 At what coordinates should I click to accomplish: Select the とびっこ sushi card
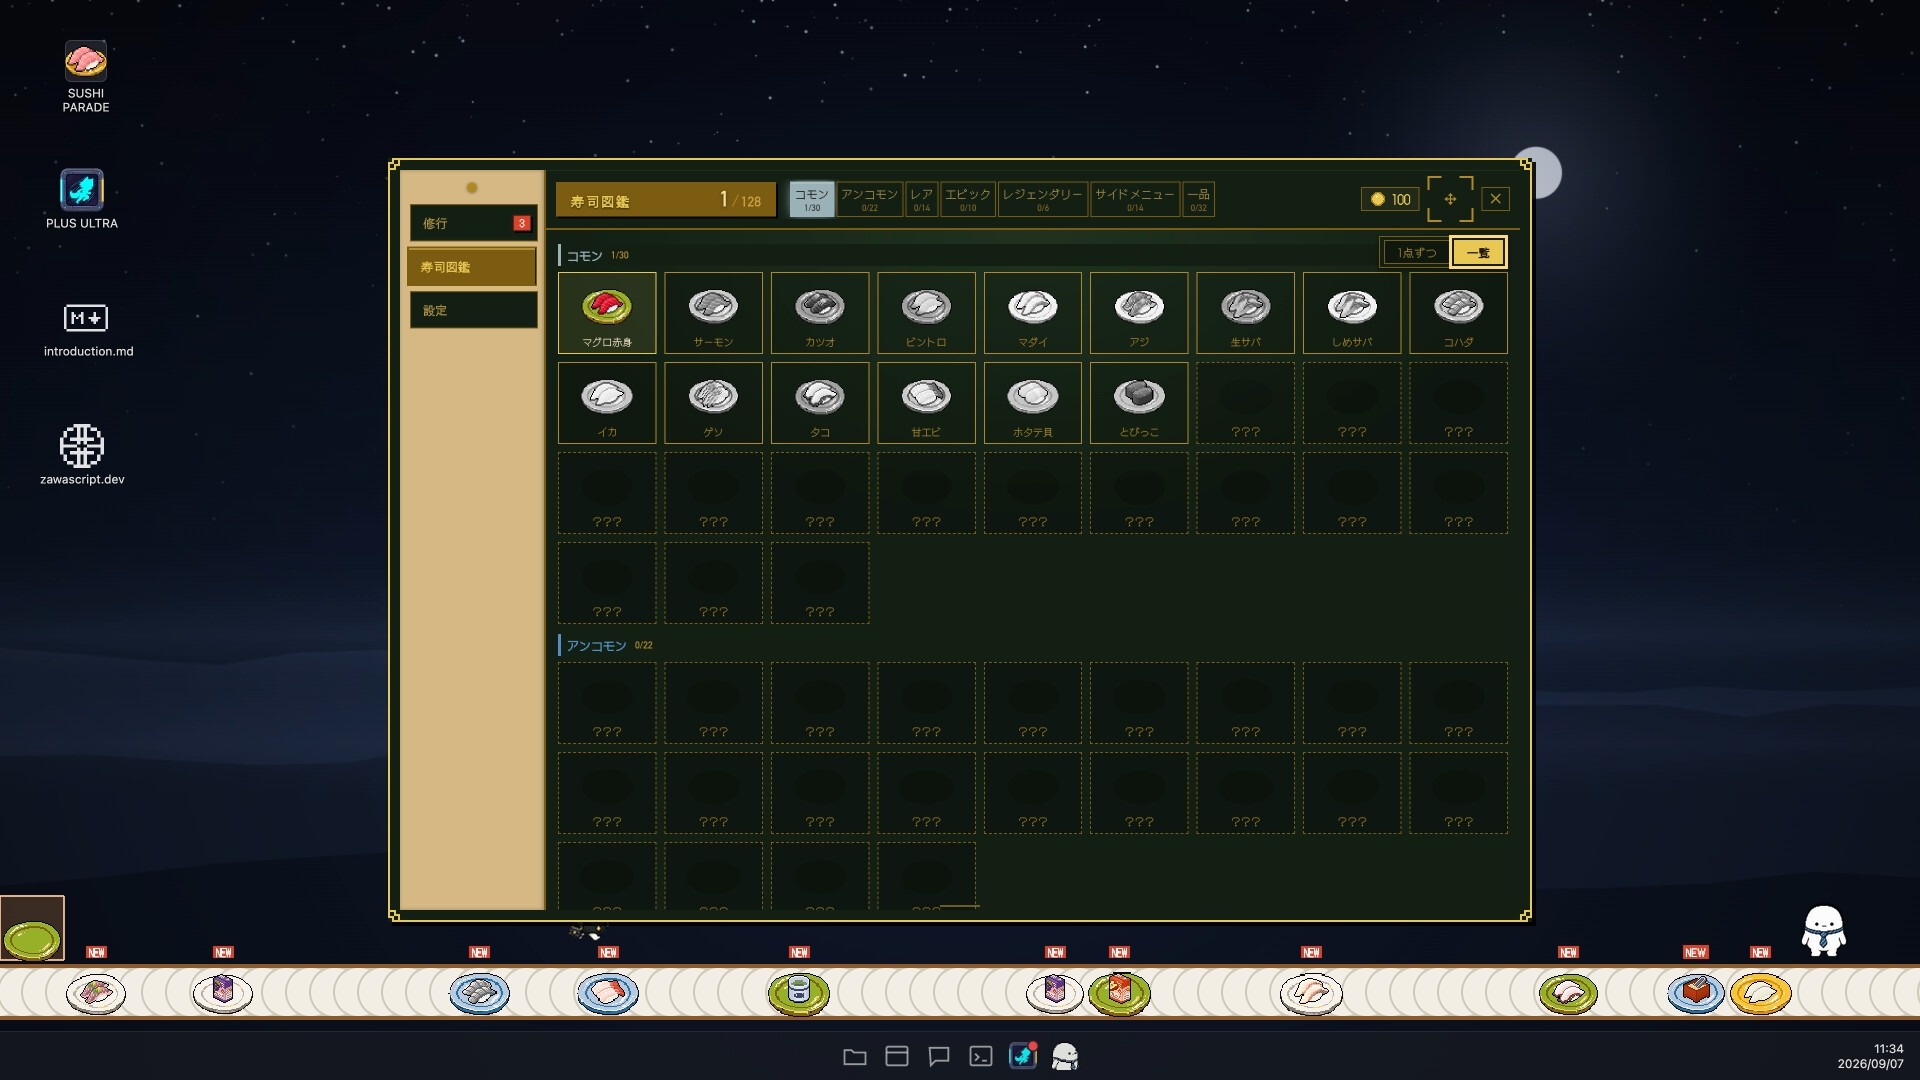click(1139, 403)
